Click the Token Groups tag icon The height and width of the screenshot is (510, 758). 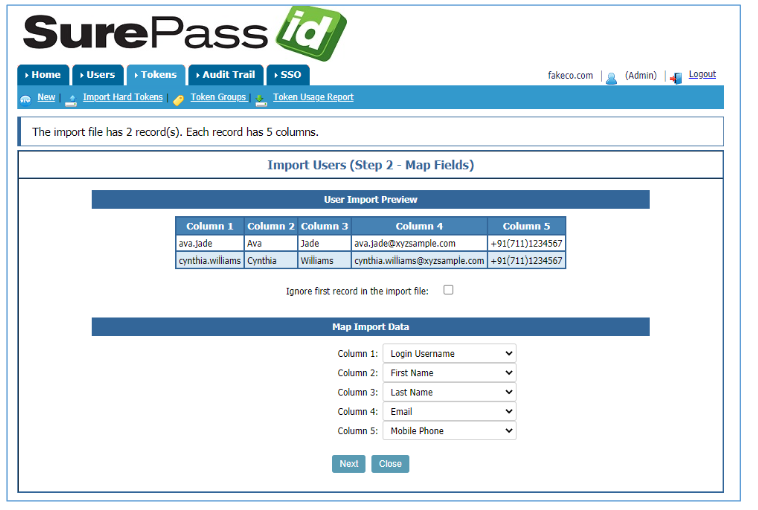178,100
